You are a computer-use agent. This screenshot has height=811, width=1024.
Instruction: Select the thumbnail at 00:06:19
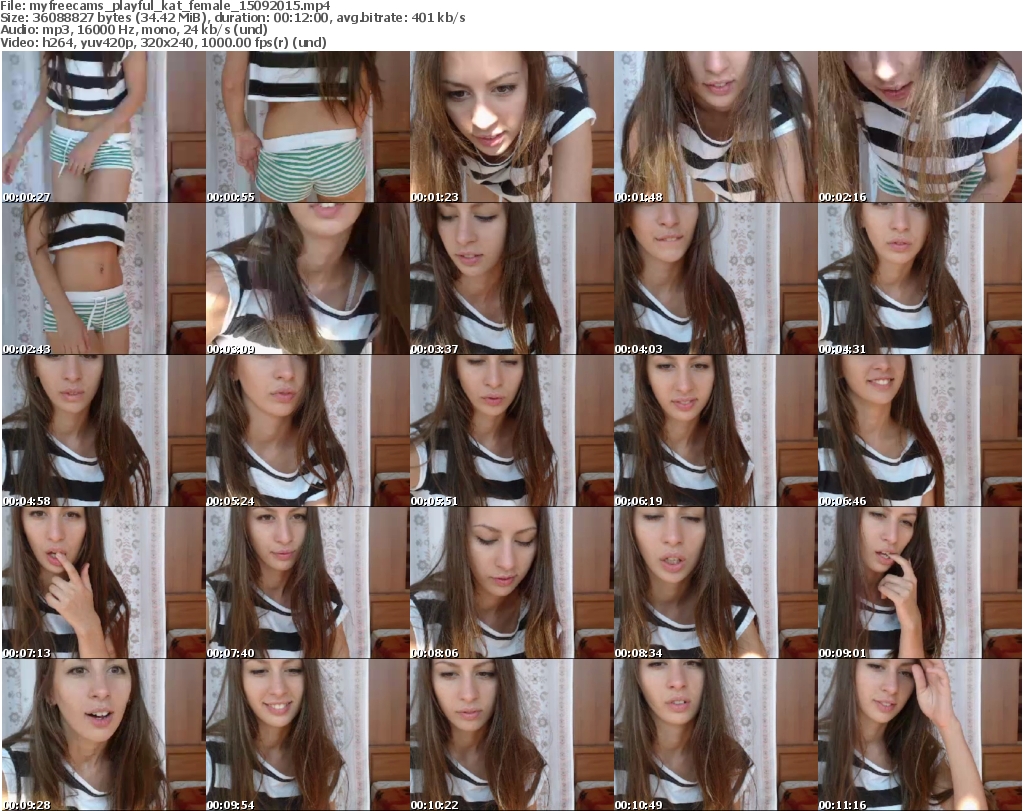pos(716,431)
